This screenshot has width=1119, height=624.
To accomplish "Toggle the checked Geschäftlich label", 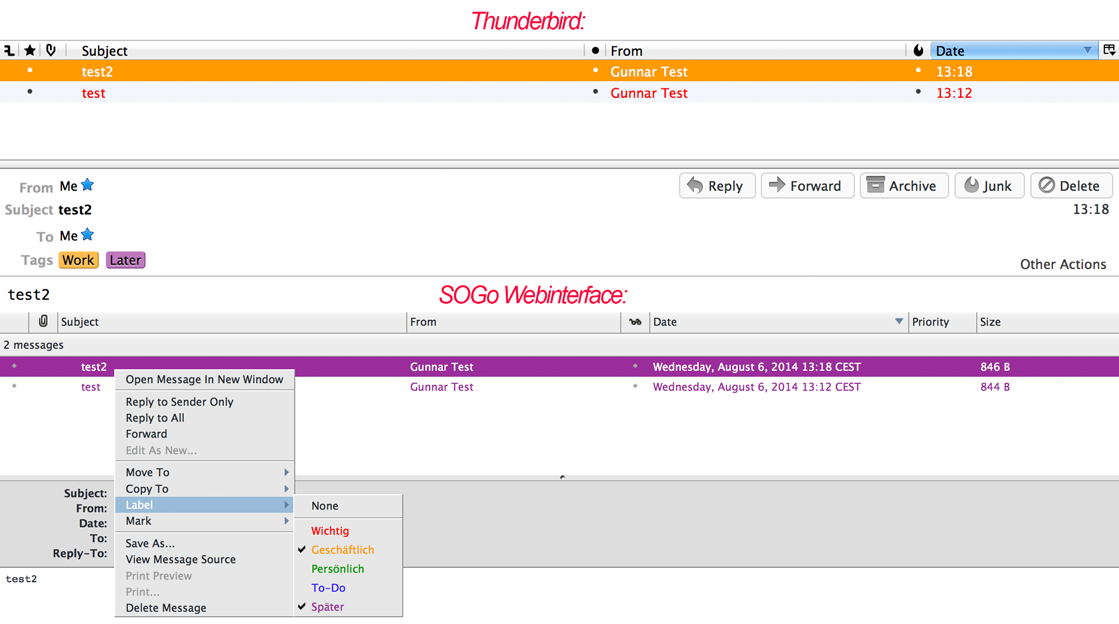I will point(342,550).
